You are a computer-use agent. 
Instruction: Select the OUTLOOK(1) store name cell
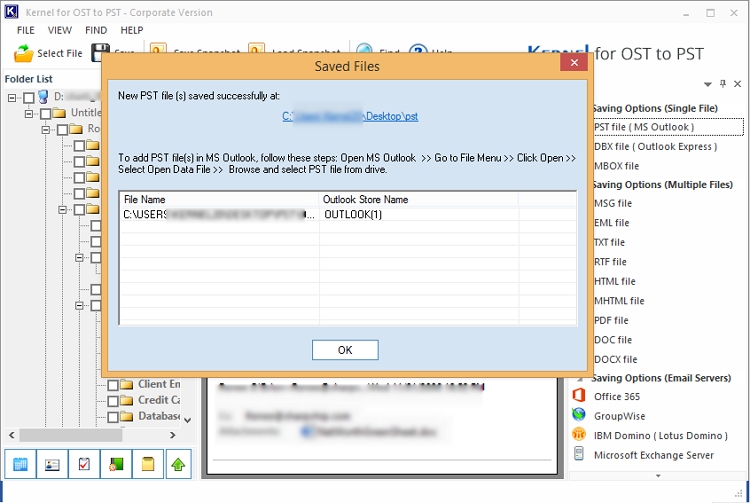(x=419, y=214)
